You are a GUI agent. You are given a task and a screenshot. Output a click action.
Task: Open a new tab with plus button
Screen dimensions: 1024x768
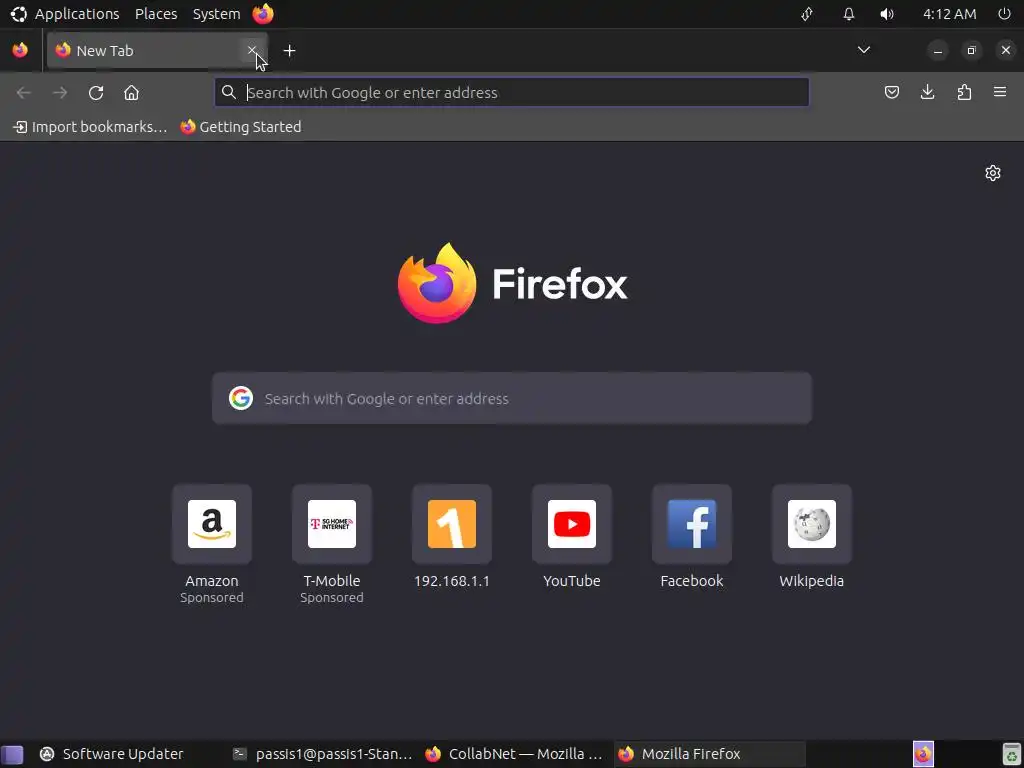(289, 50)
